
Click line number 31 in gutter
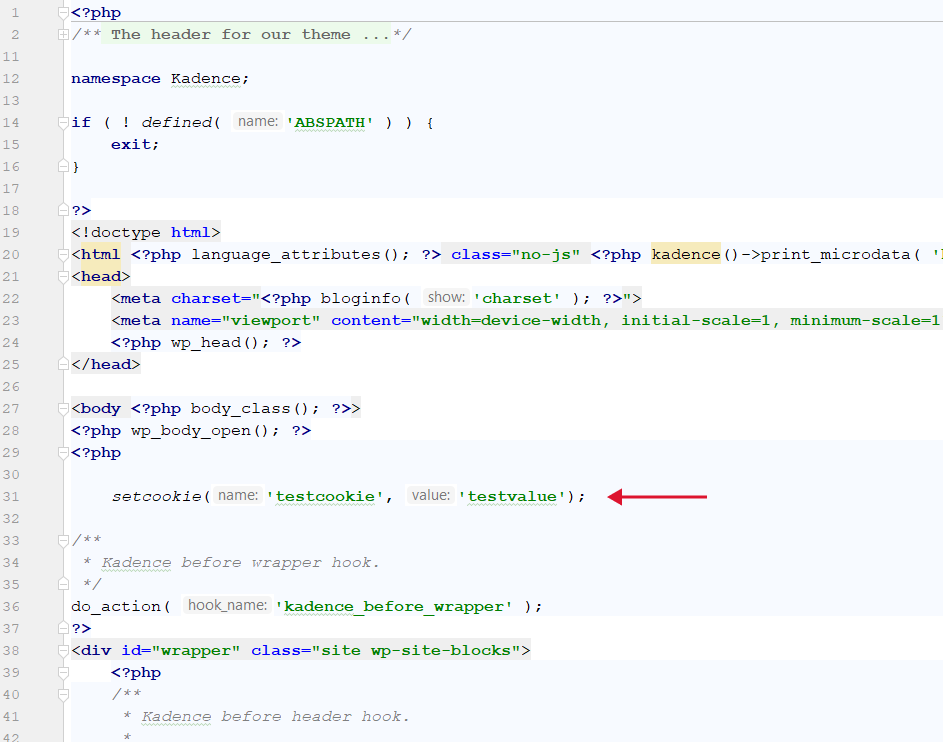click(11, 497)
